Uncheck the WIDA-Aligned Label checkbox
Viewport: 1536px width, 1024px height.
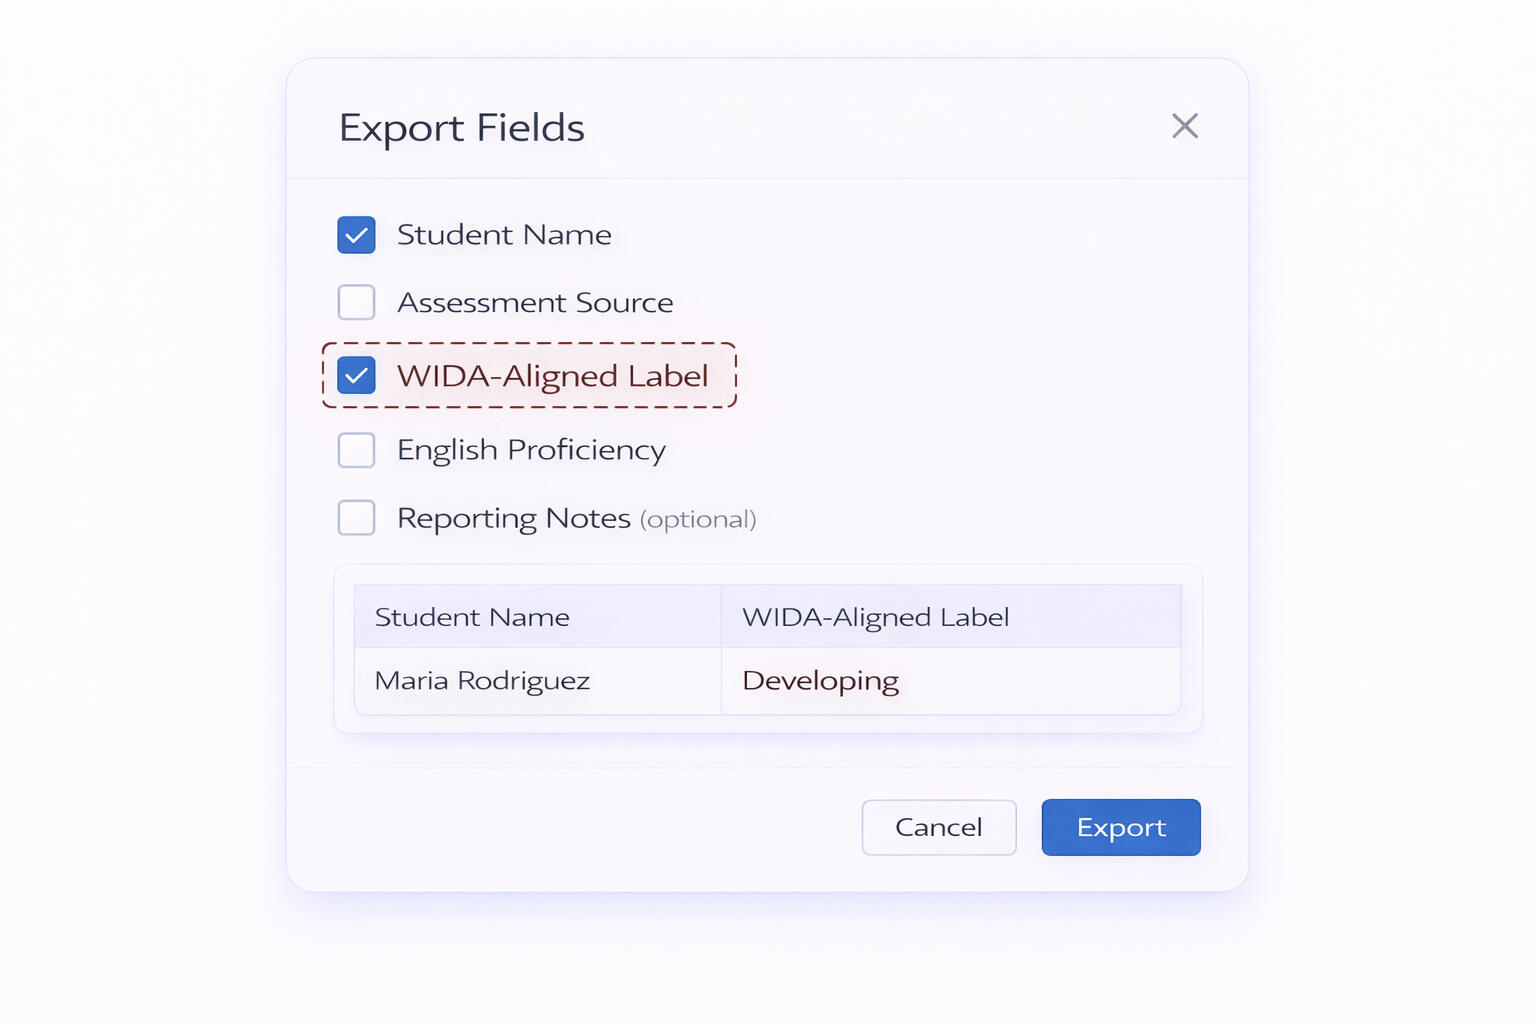pos(356,376)
